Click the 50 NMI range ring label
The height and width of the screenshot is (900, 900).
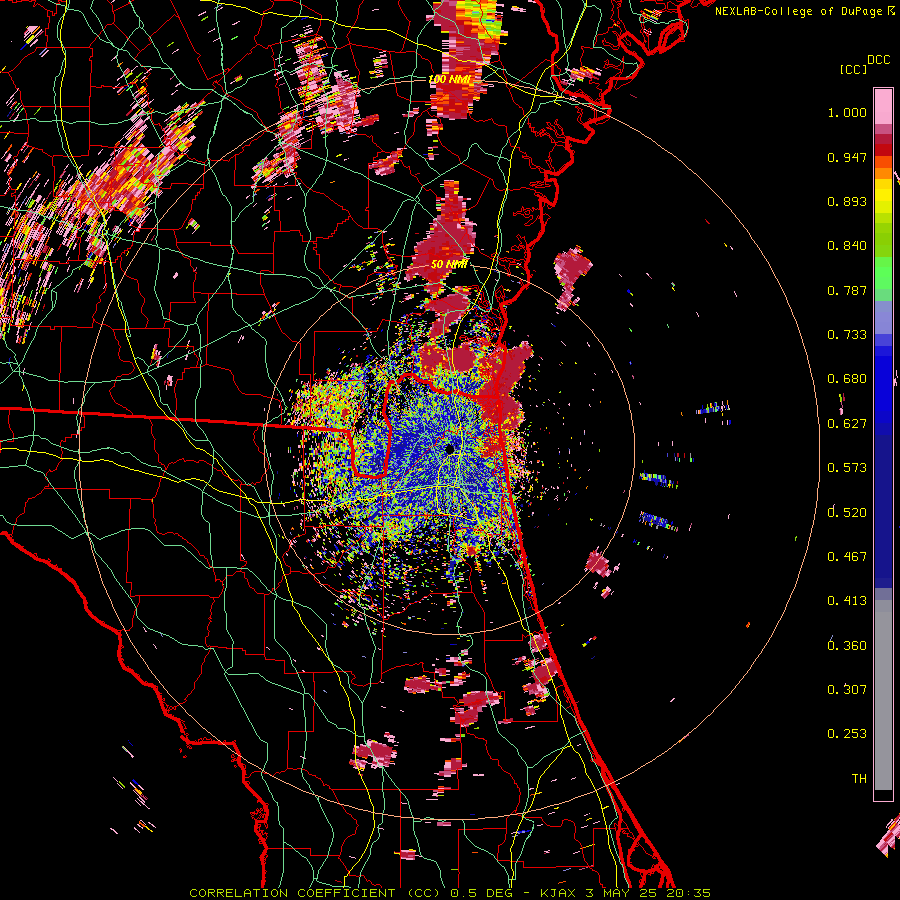point(449,265)
